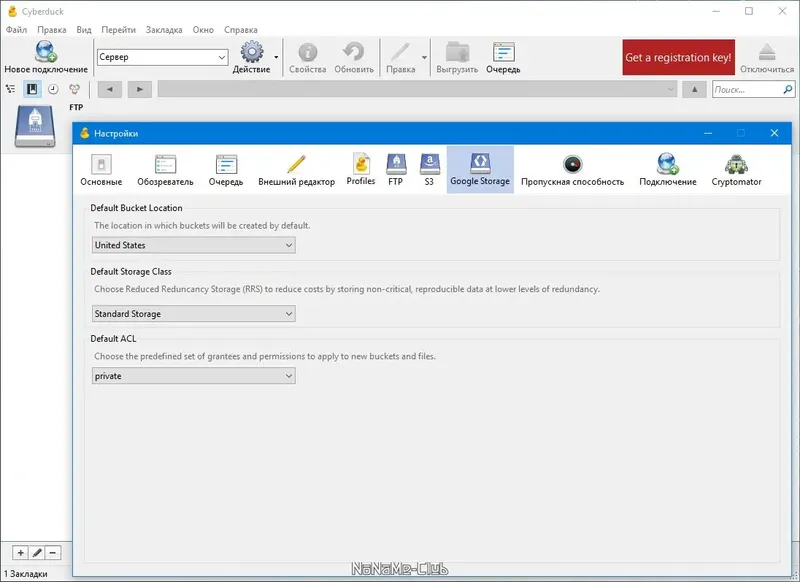
Task: Expand the Правка toolbar dropdown arrow
Action: click(424, 57)
